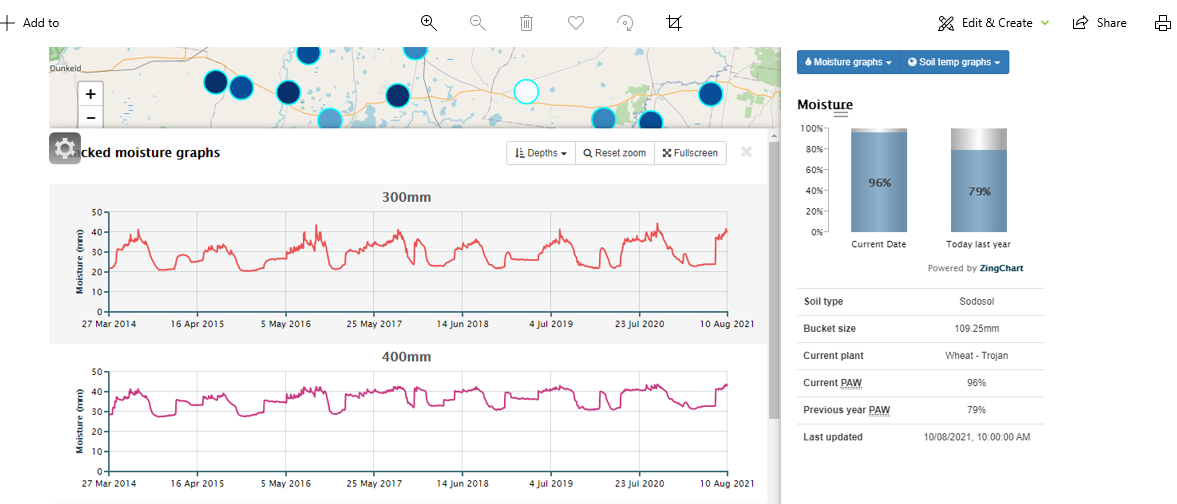Click the graphs panel vertical scrollbar

(774, 282)
